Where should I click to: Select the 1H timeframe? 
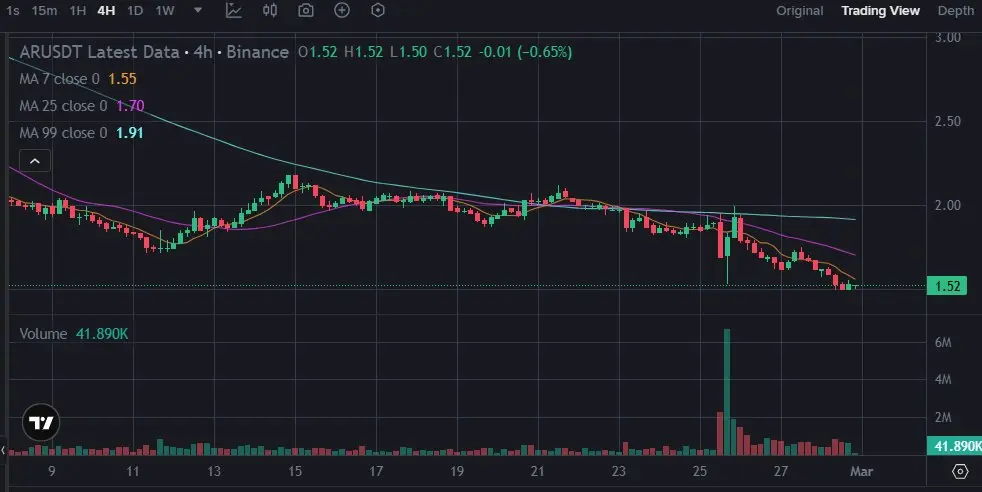tap(78, 11)
